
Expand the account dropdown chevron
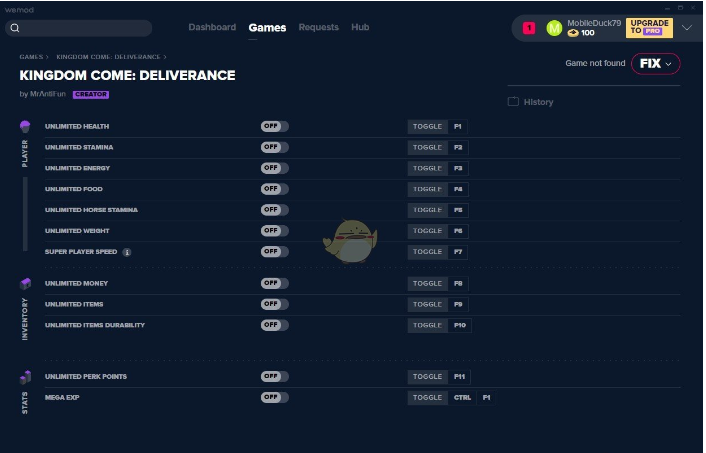click(x=687, y=28)
